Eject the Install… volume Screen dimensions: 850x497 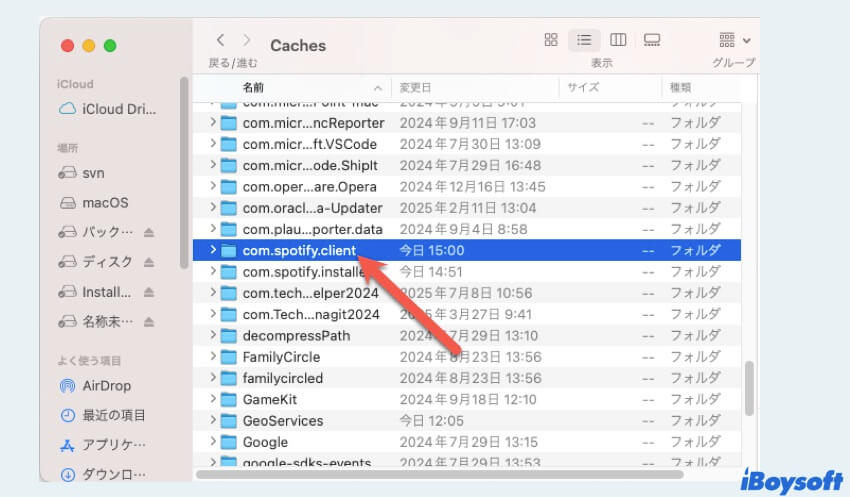click(x=149, y=292)
